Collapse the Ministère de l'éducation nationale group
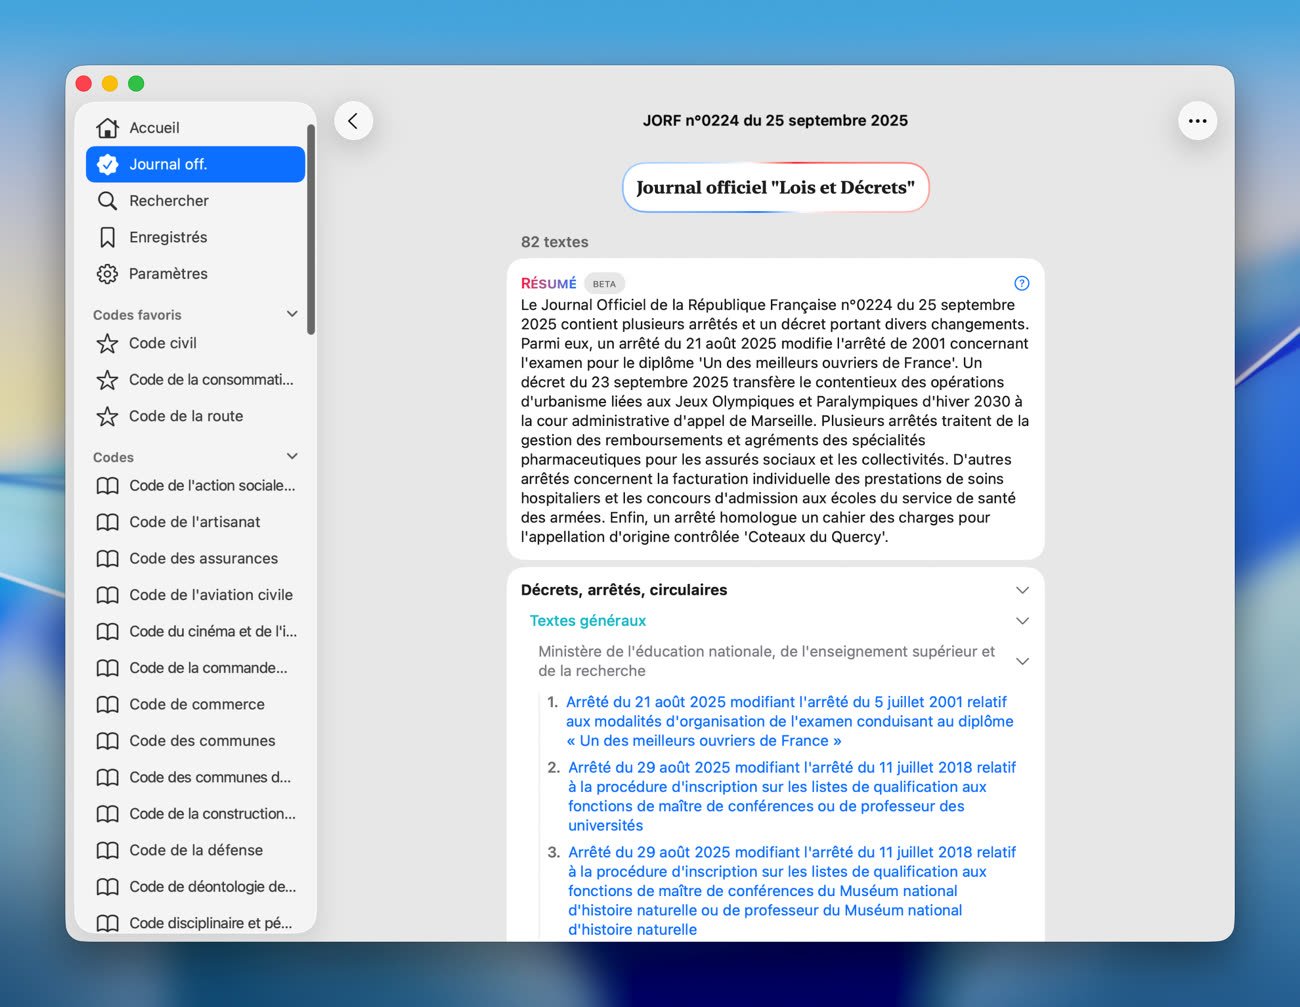 click(x=1022, y=661)
